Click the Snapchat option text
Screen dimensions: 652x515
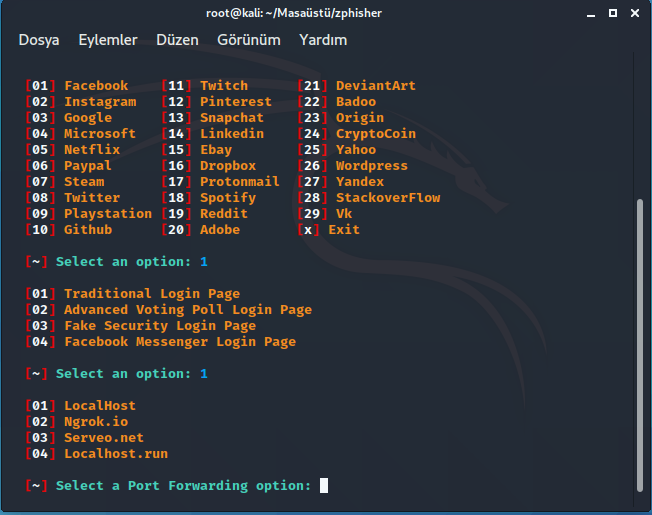(232, 118)
